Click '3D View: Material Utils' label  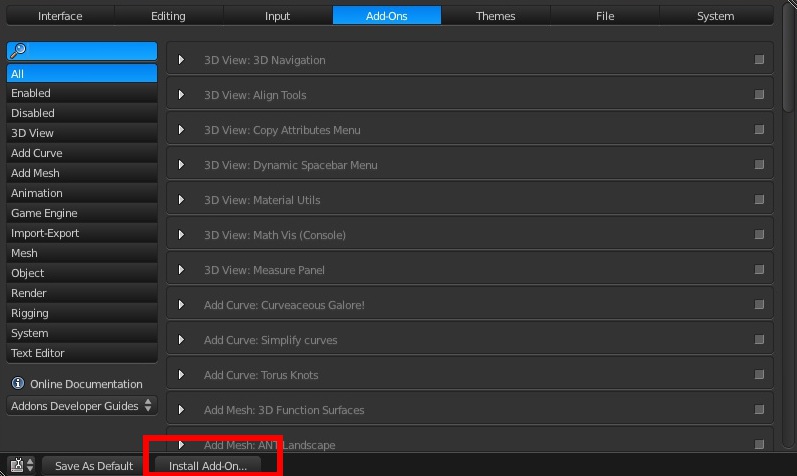(262, 200)
